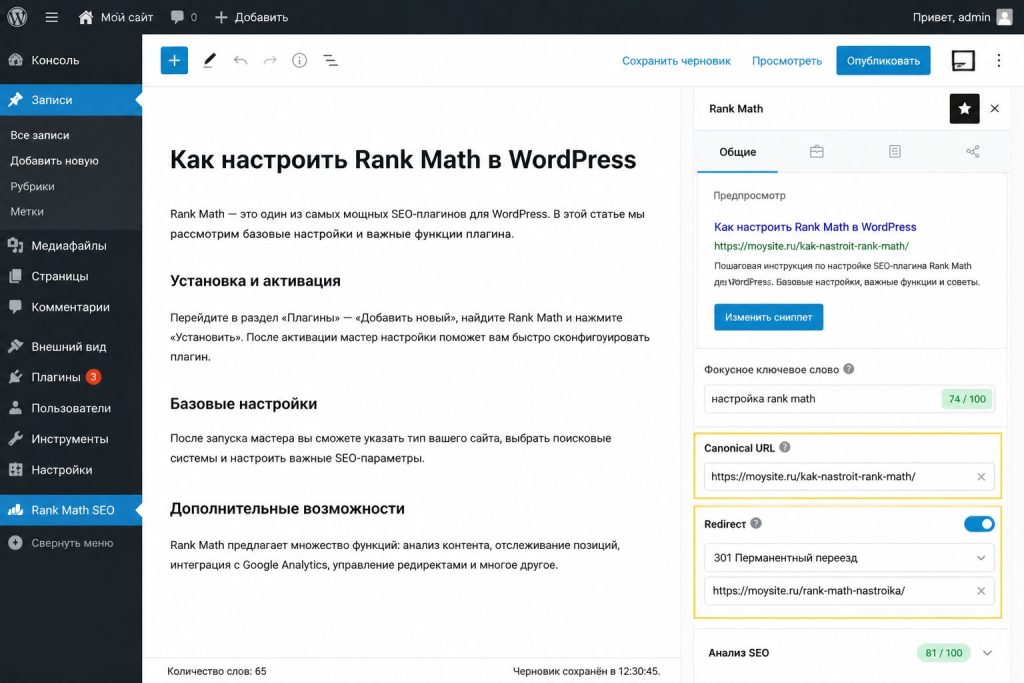Click the blue add block button

(174, 61)
